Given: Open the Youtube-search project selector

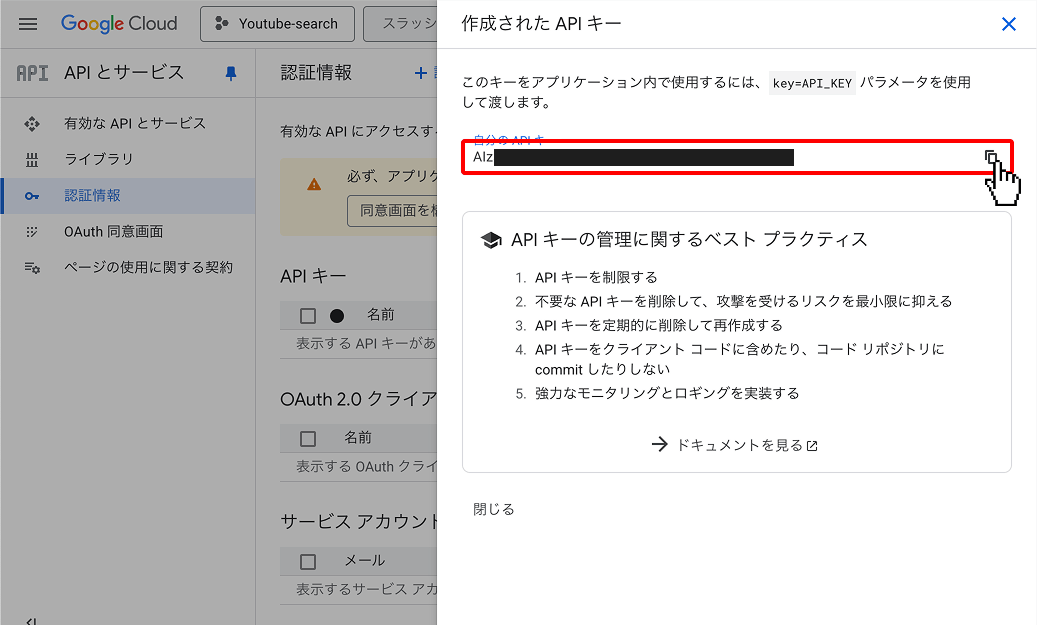Looking at the screenshot, I should click(277, 24).
